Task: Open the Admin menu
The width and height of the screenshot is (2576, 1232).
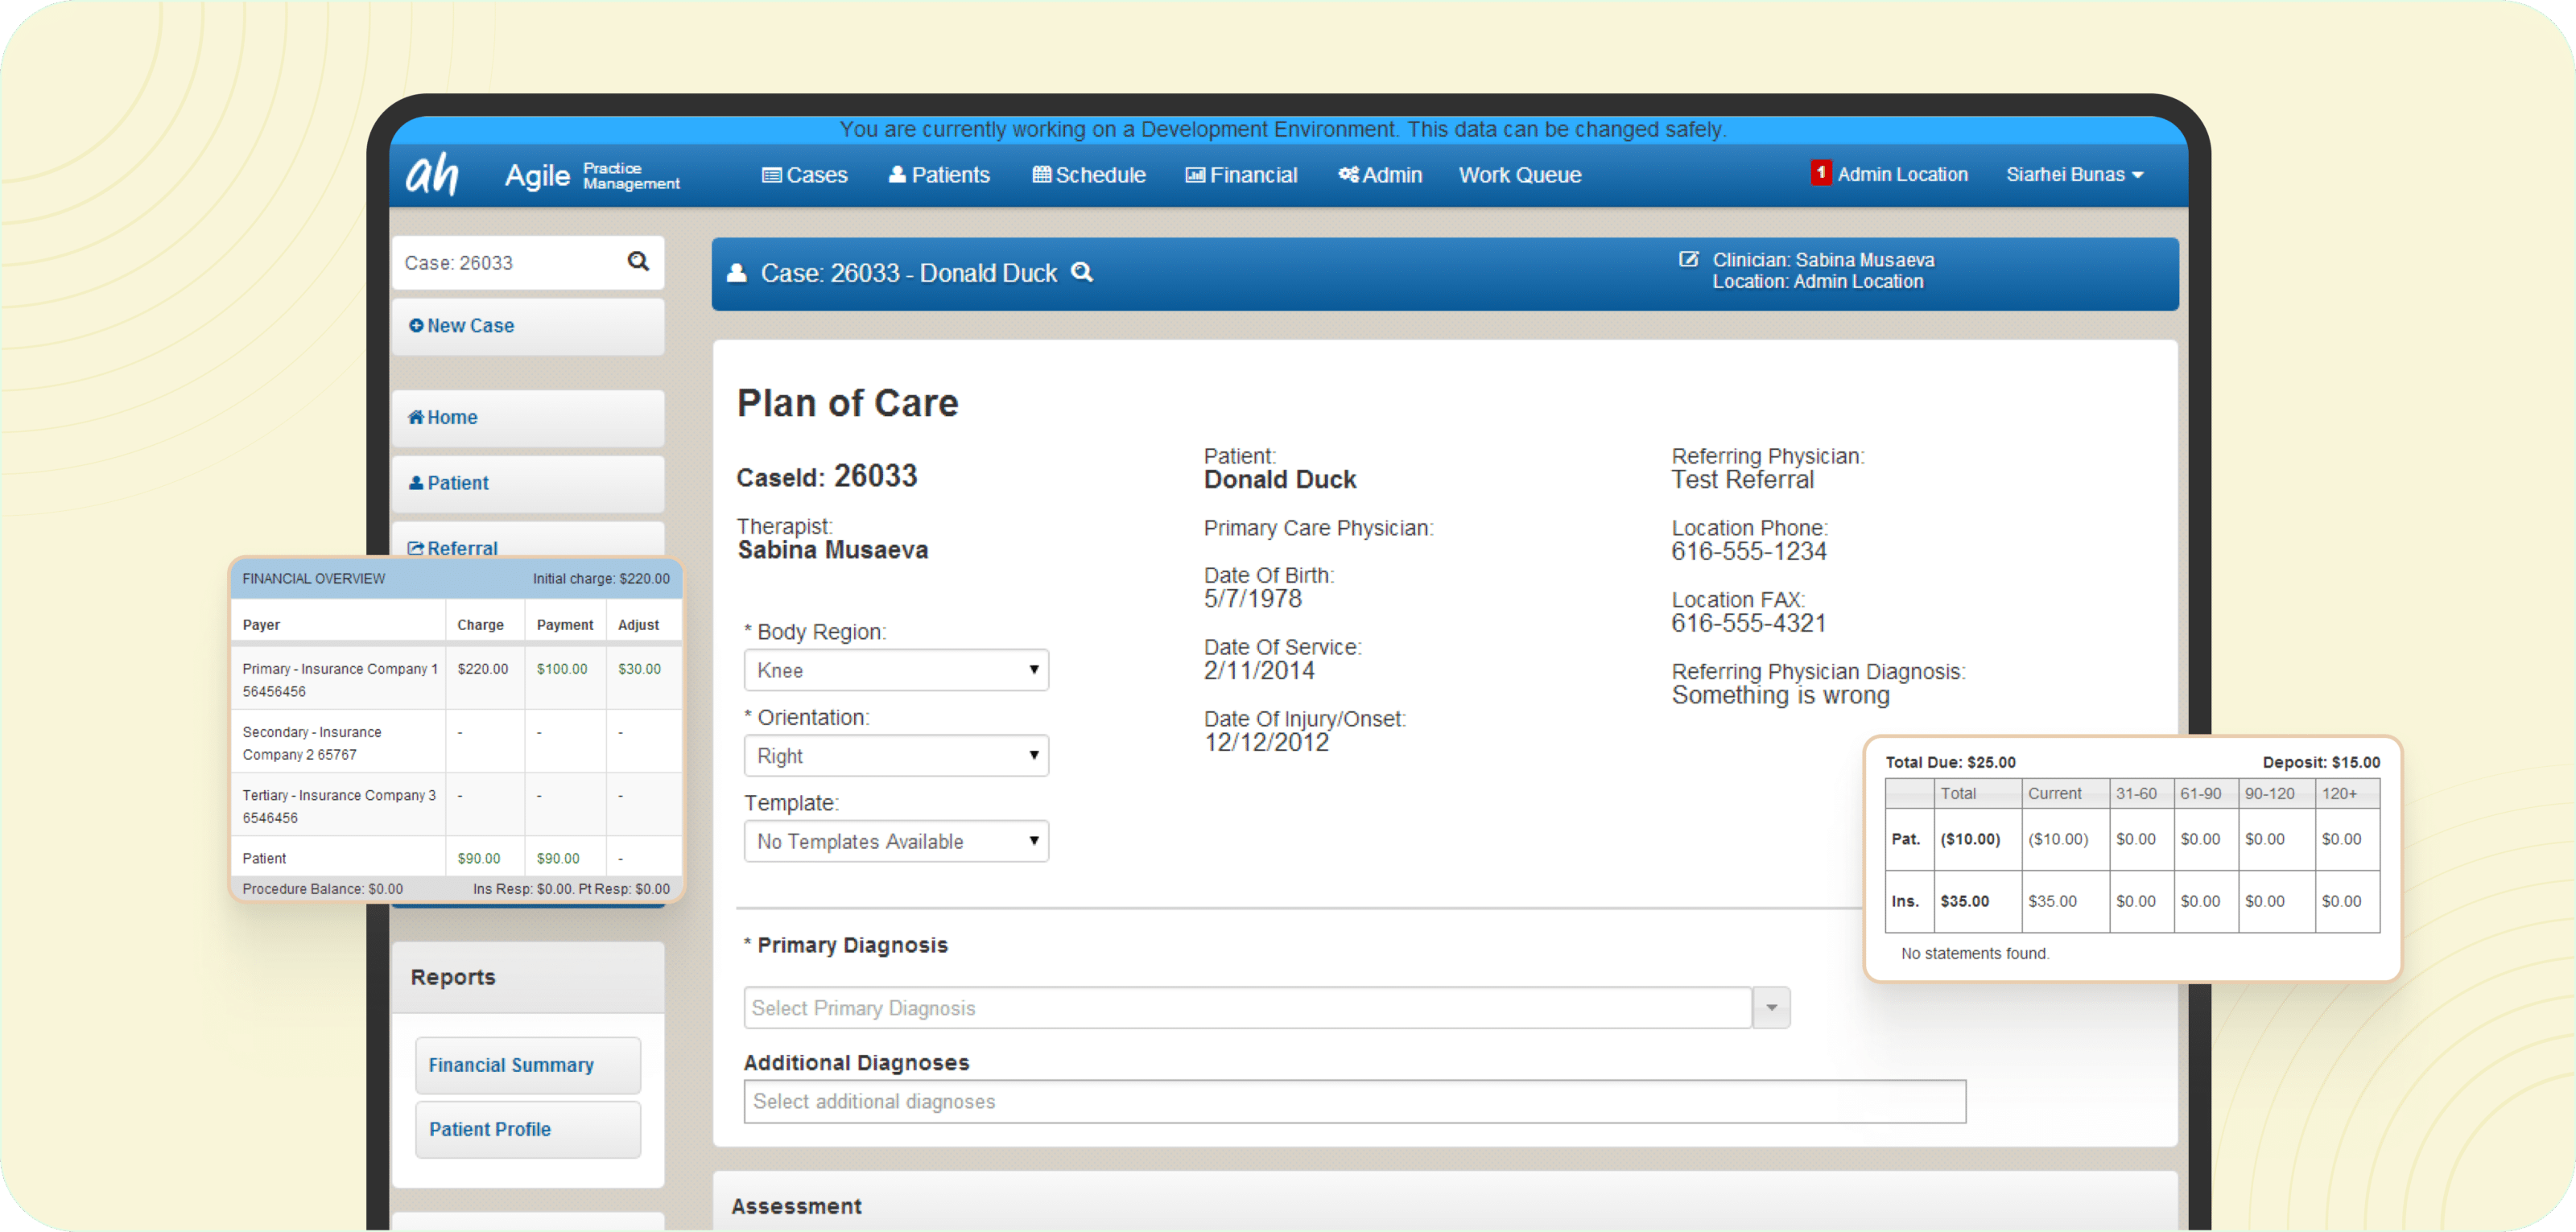Action: (x=1380, y=175)
